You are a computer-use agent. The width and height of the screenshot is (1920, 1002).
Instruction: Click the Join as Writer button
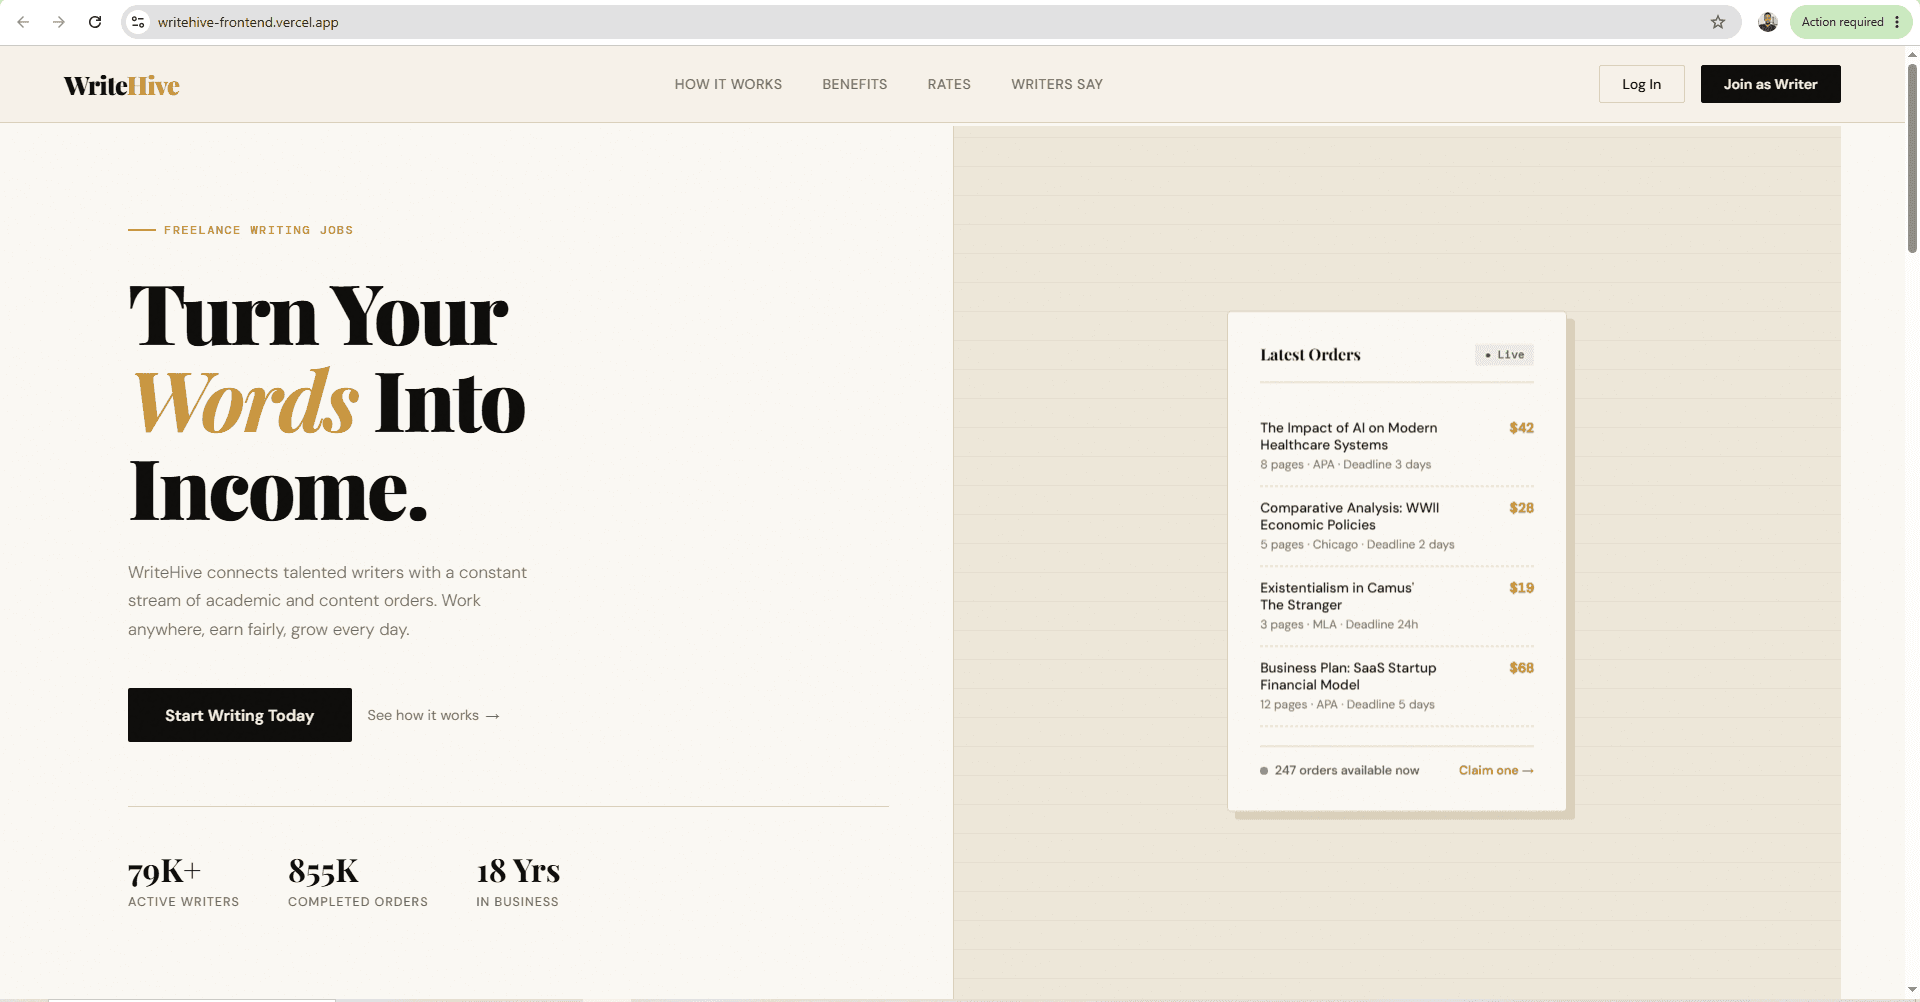point(1771,84)
